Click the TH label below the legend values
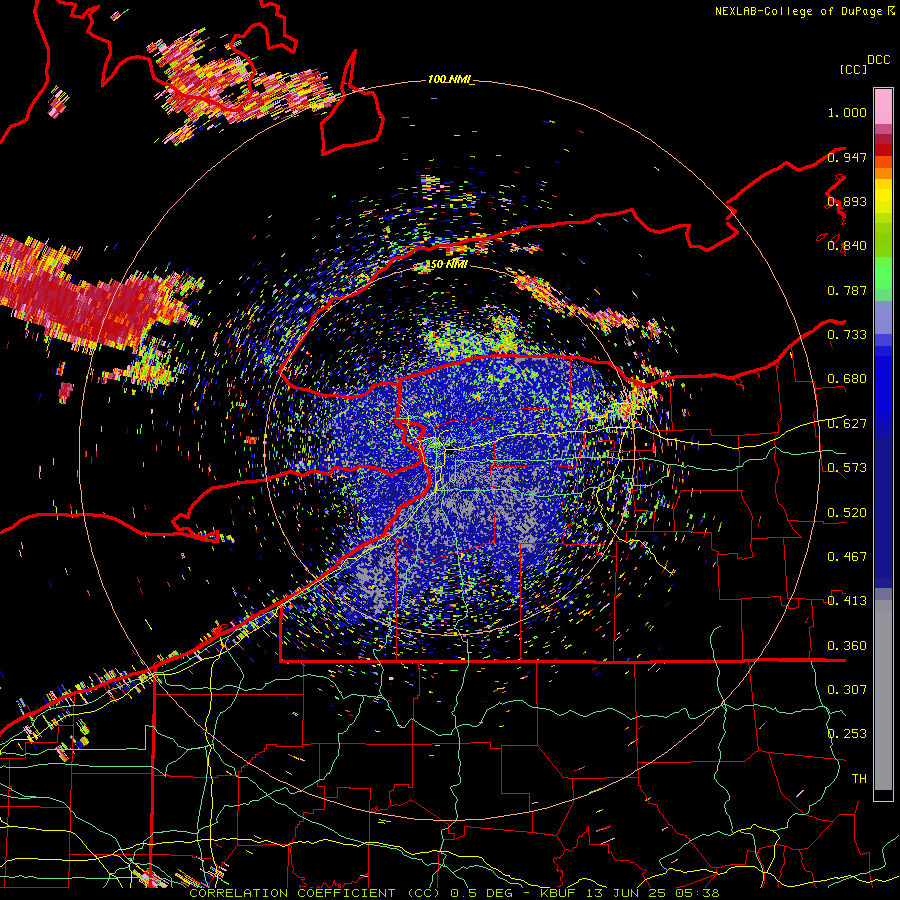The image size is (900, 900). pos(859,779)
